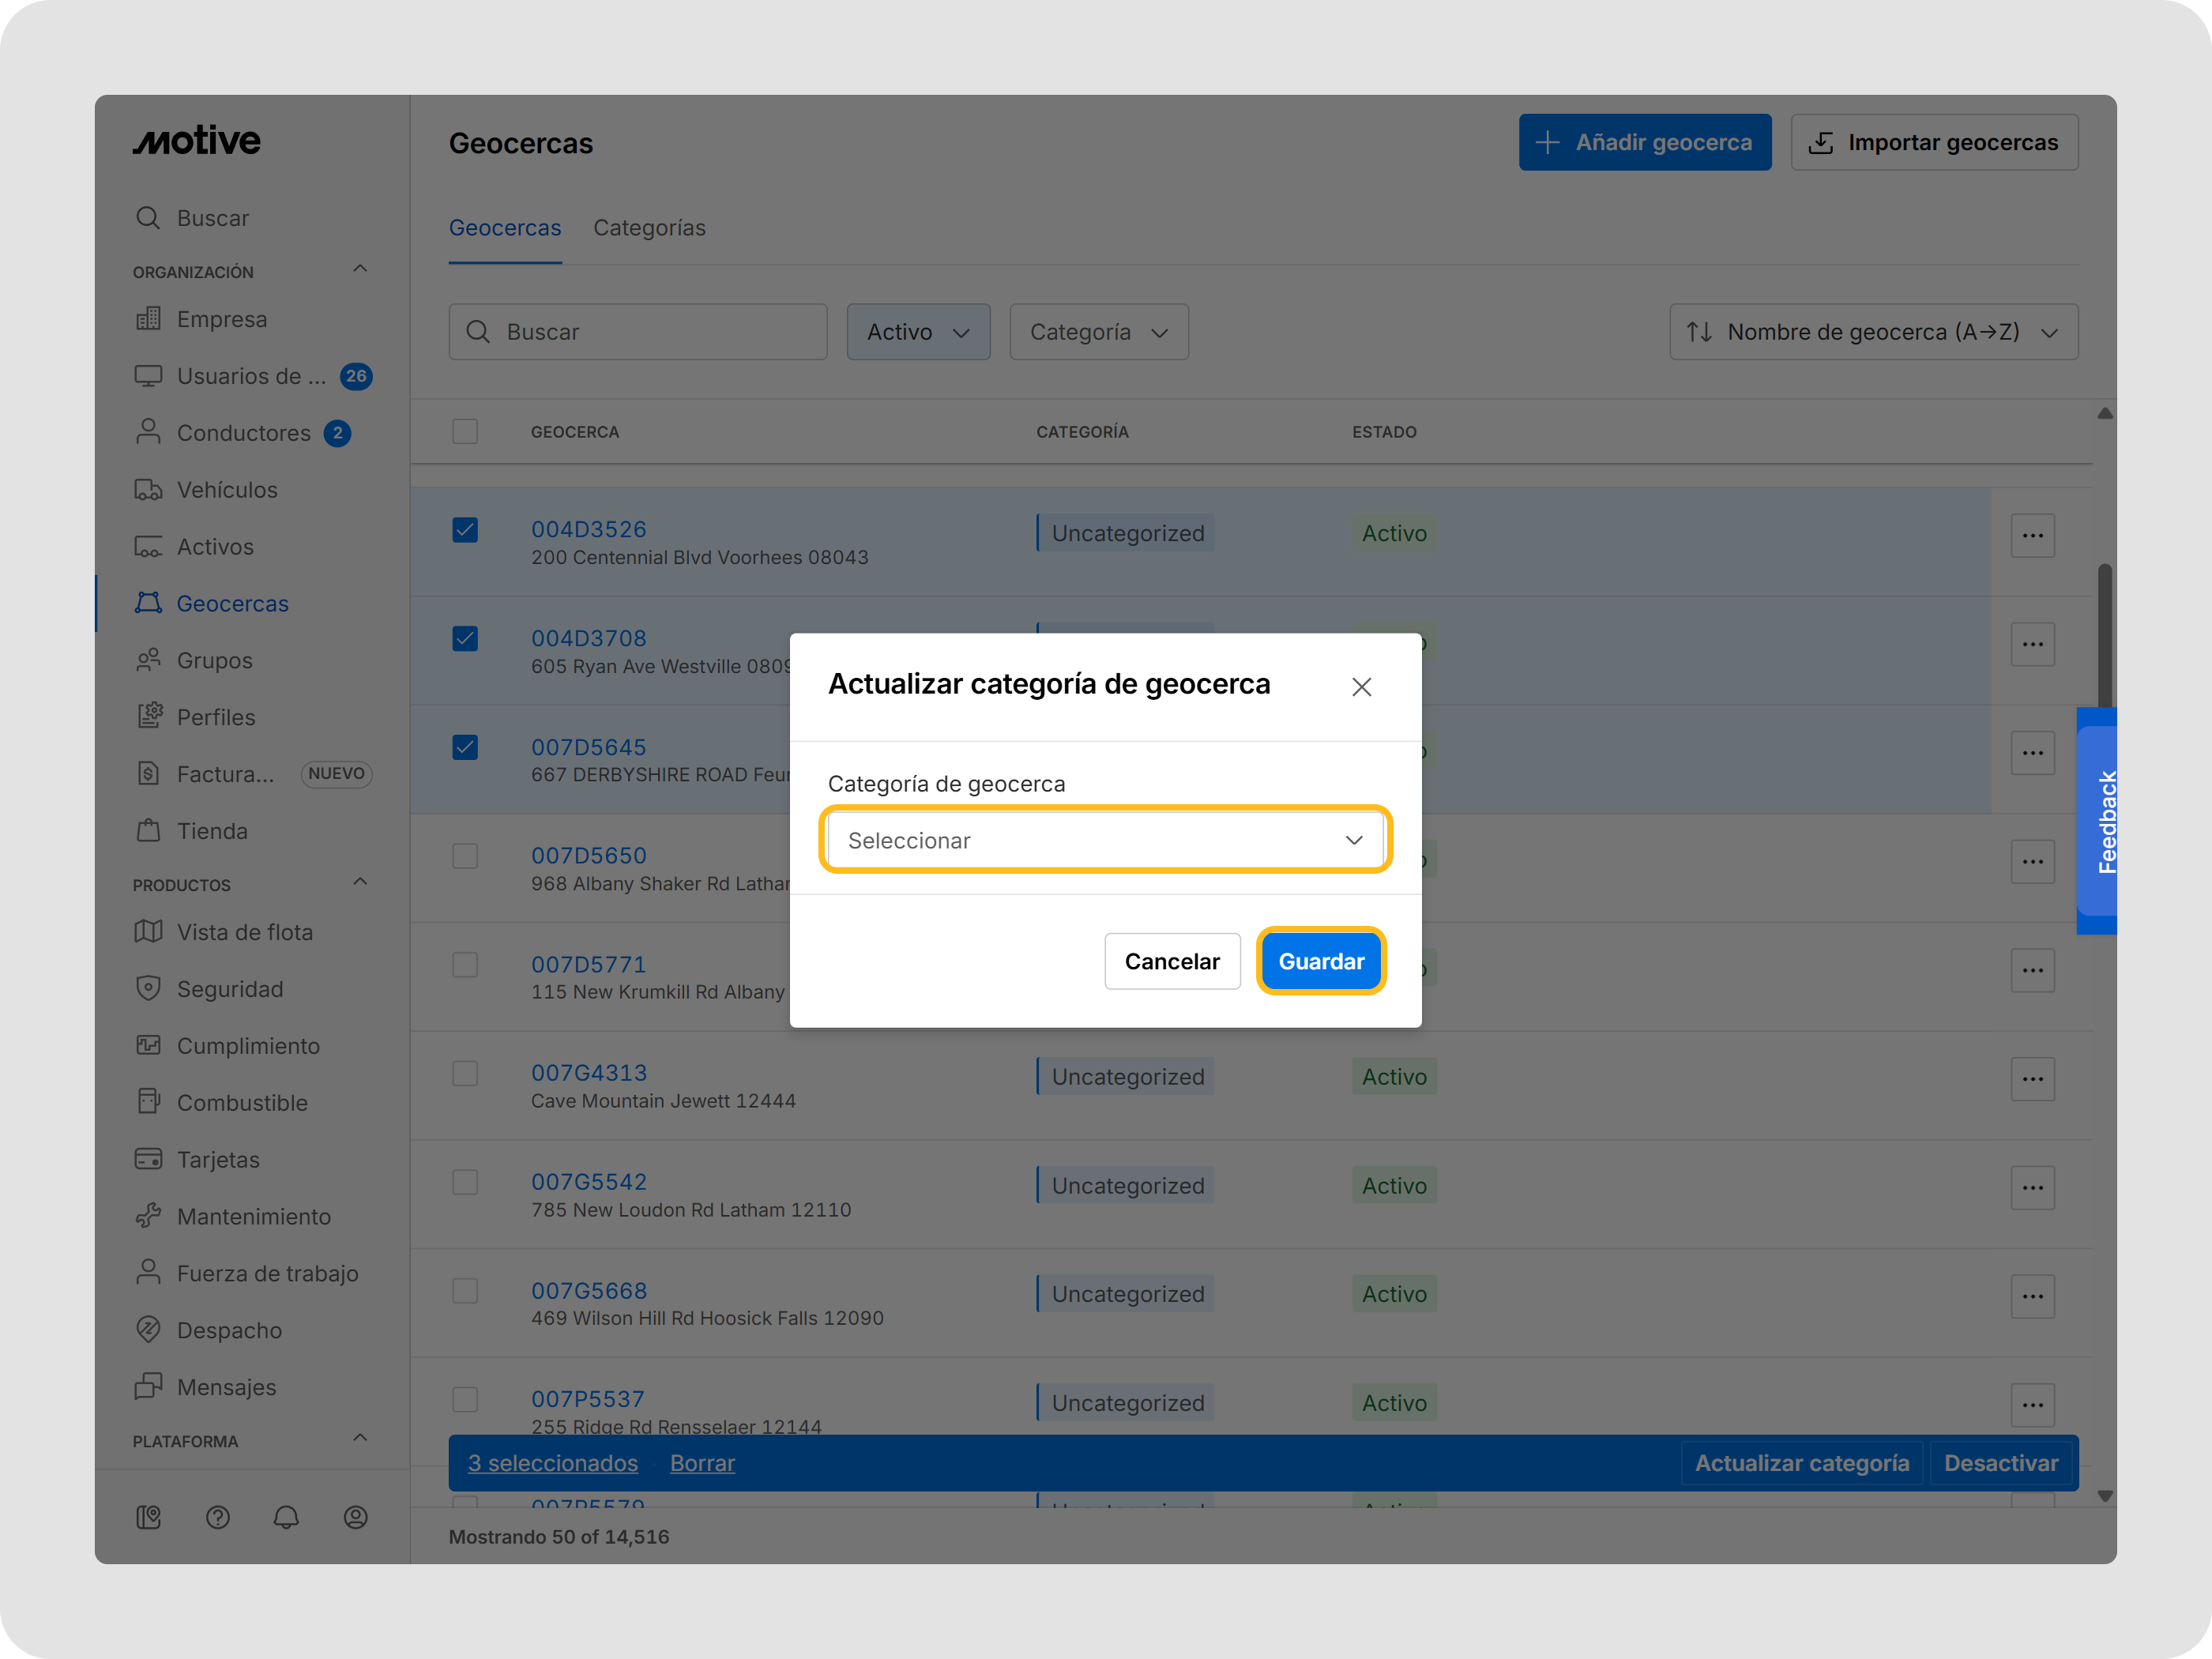Check the checkbox for 007D5650
This screenshot has width=2212, height=1659.
465,856
